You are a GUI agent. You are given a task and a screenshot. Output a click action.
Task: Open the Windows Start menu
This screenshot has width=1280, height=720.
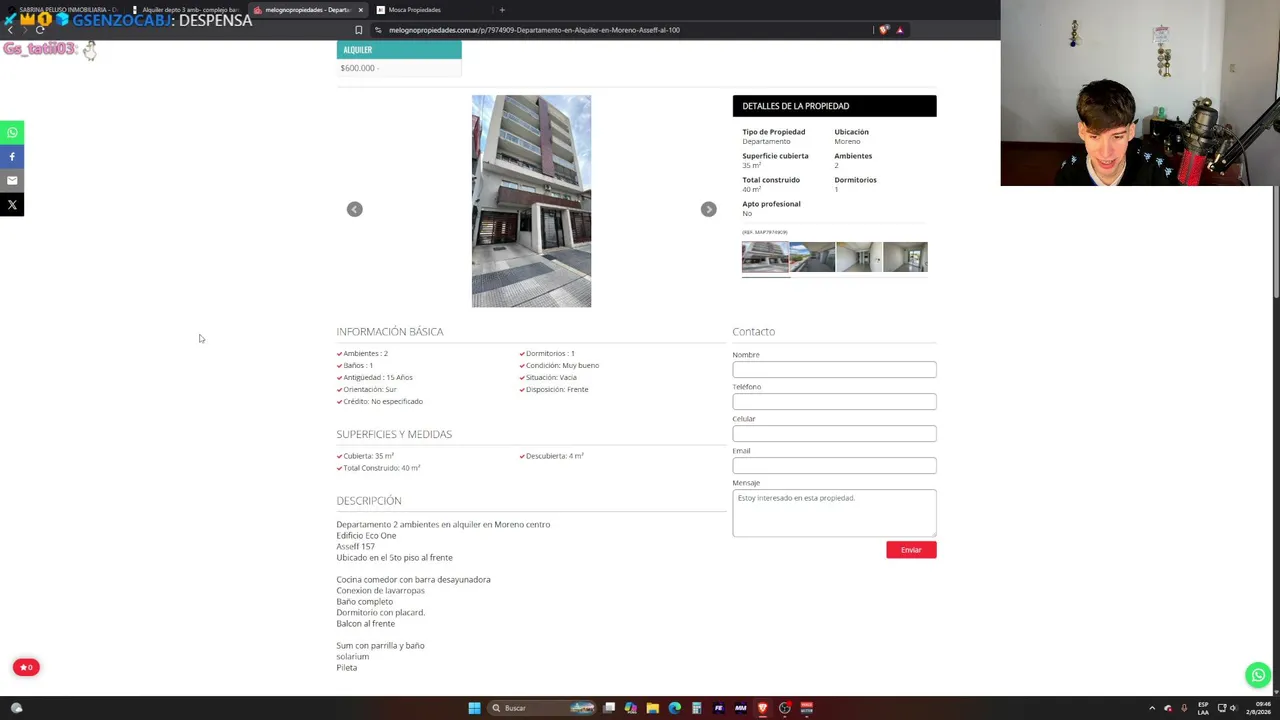click(474, 708)
